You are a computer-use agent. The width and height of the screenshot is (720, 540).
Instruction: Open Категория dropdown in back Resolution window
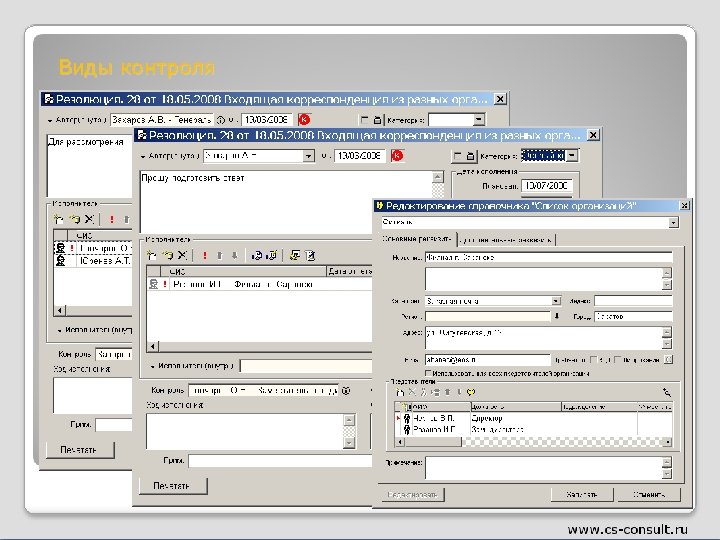click(x=478, y=120)
